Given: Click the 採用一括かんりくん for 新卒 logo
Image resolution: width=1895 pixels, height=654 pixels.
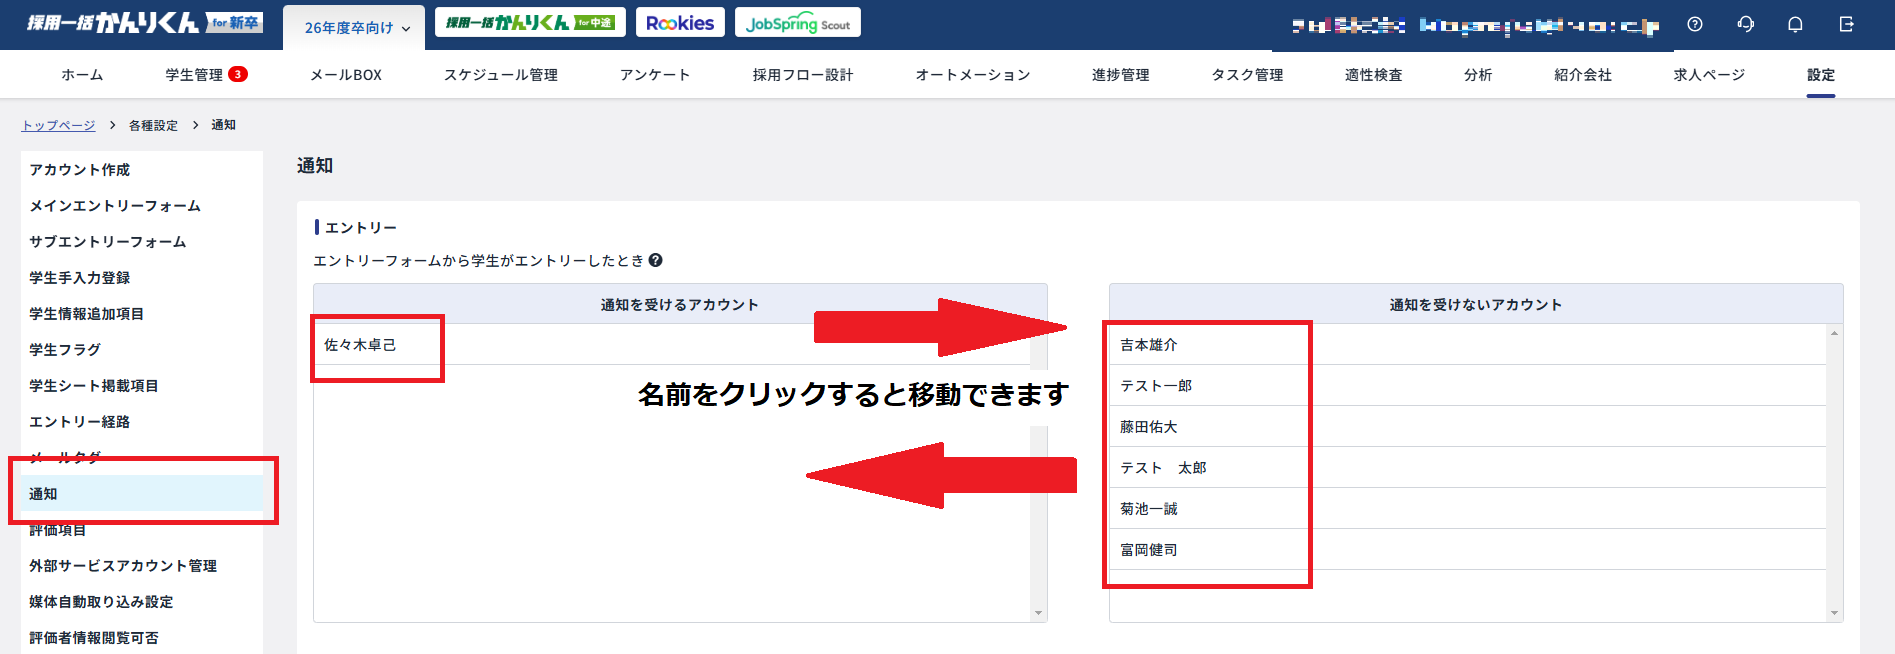Looking at the screenshot, I should coord(144,23).
